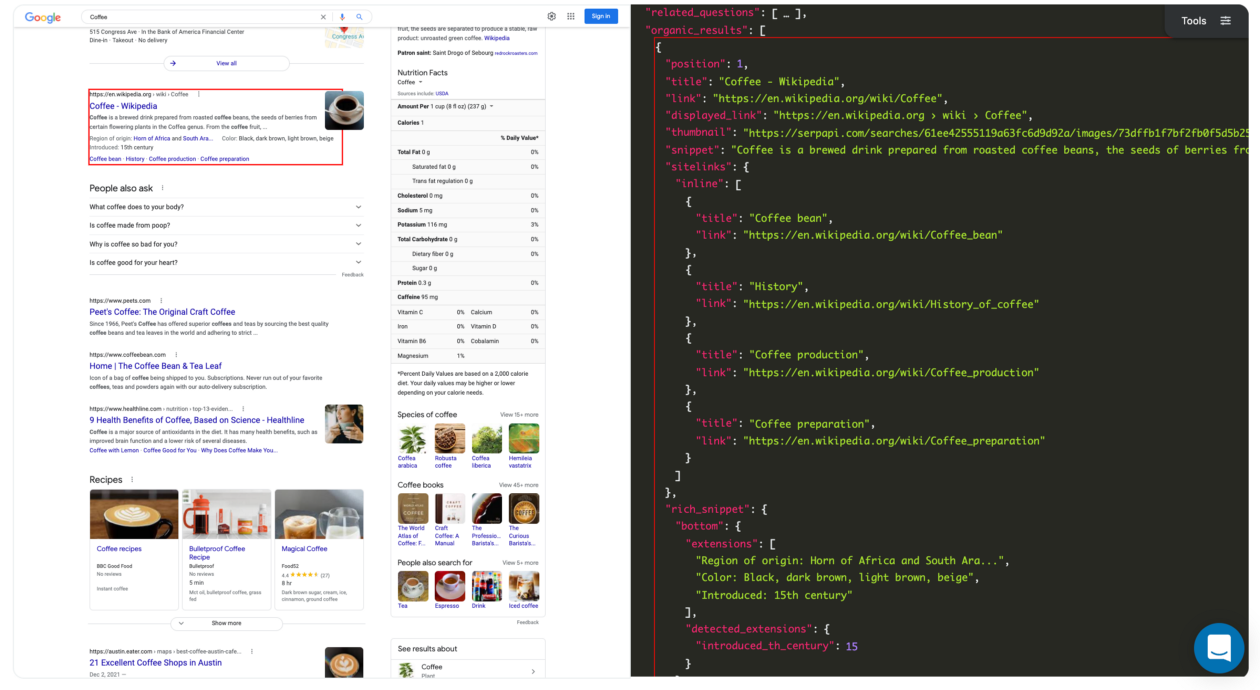Open Home | The Coffee Bean & Tea Leaf

(155, 366)
